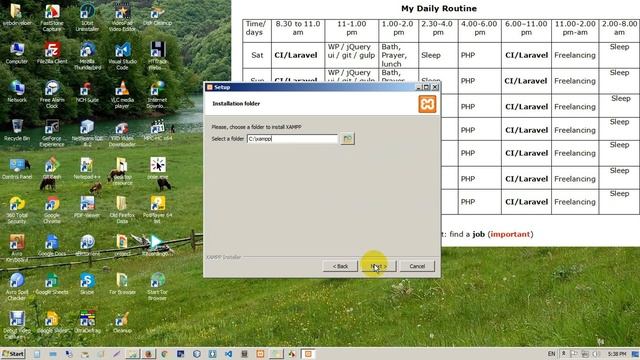Open Avro Spell Checker shortcut

click(x=17, y=286)
